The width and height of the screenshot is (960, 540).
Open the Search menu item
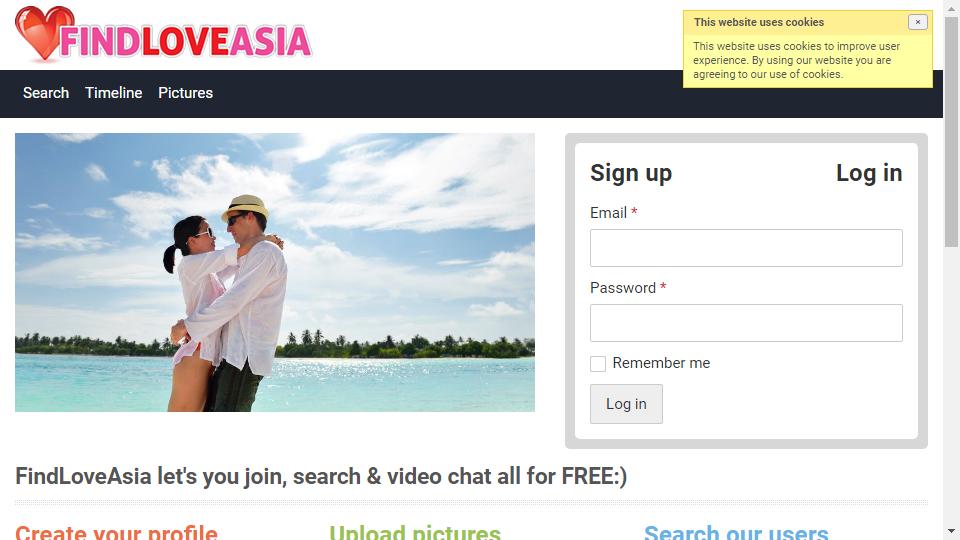click(x=46, y=93)
